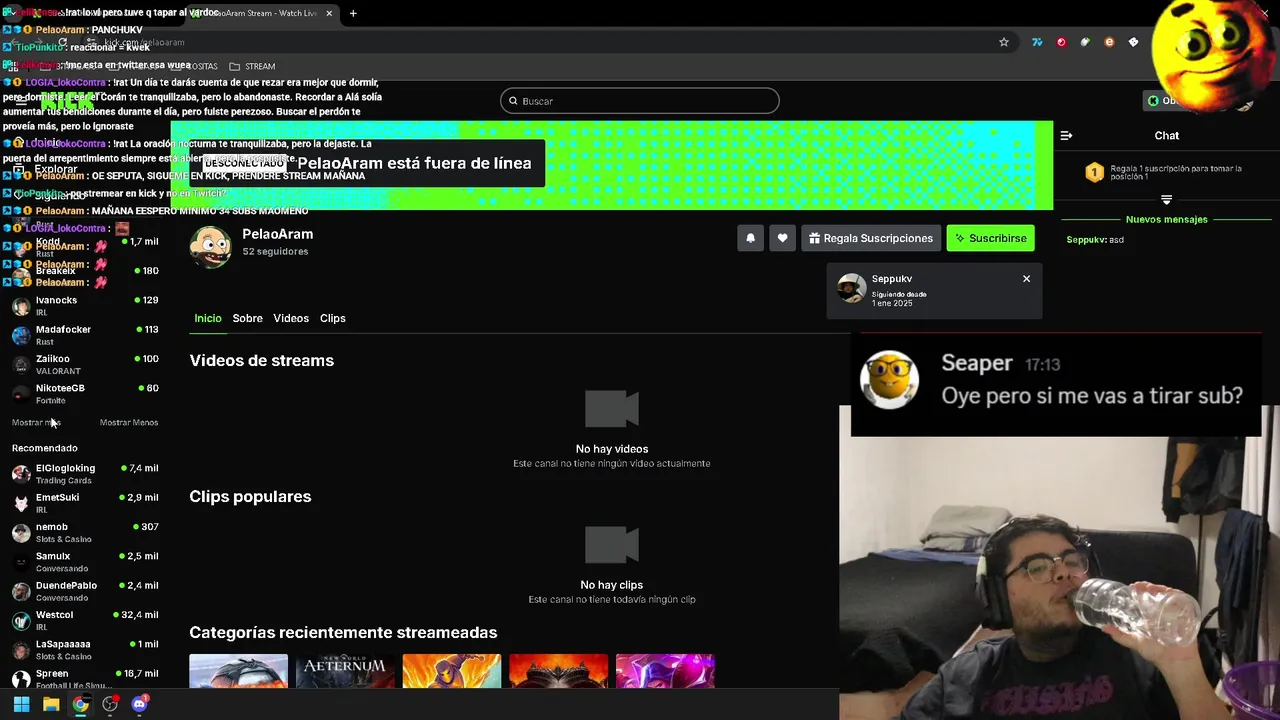The image size is (1280, 720).
Task: Click the green Suscribirse button
Action: (x=990, y=238)
